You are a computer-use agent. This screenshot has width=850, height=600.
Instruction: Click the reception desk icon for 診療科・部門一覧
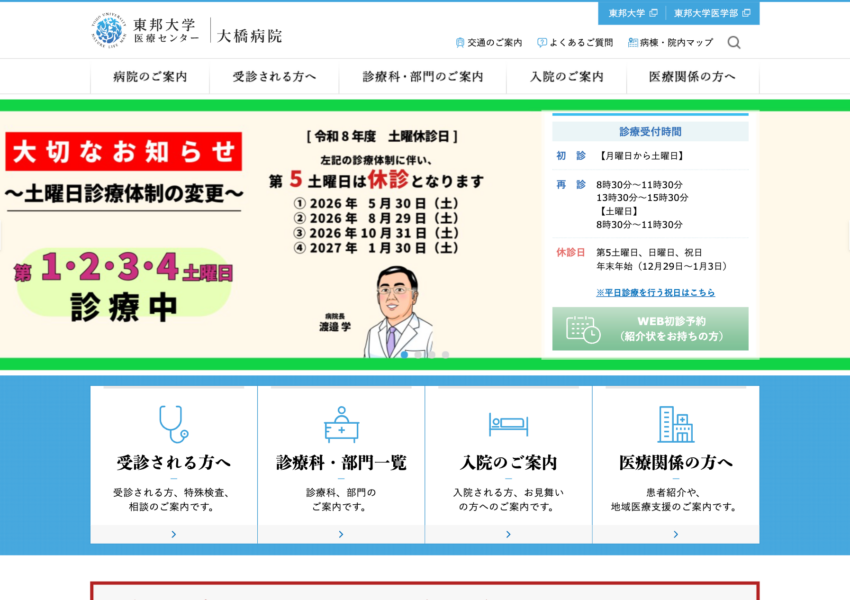point(341,424)
